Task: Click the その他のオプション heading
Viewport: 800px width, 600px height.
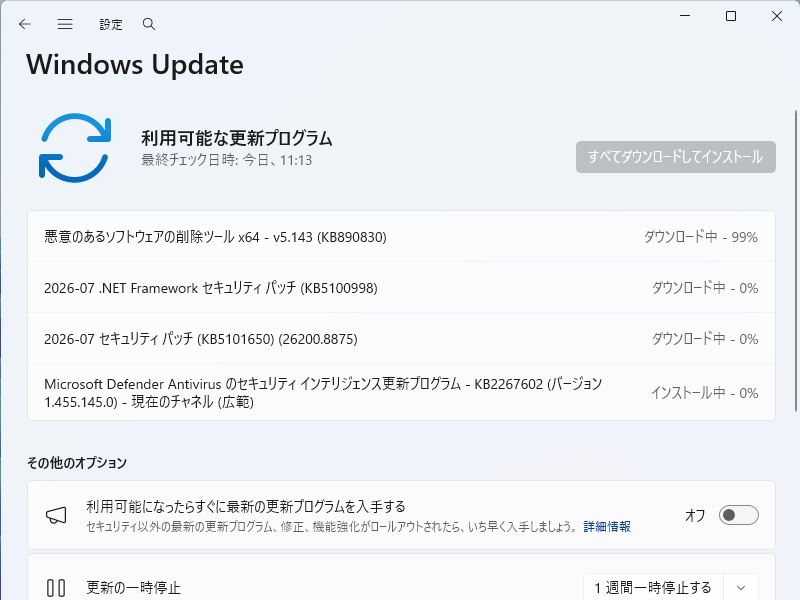Action: coord(77,463)
